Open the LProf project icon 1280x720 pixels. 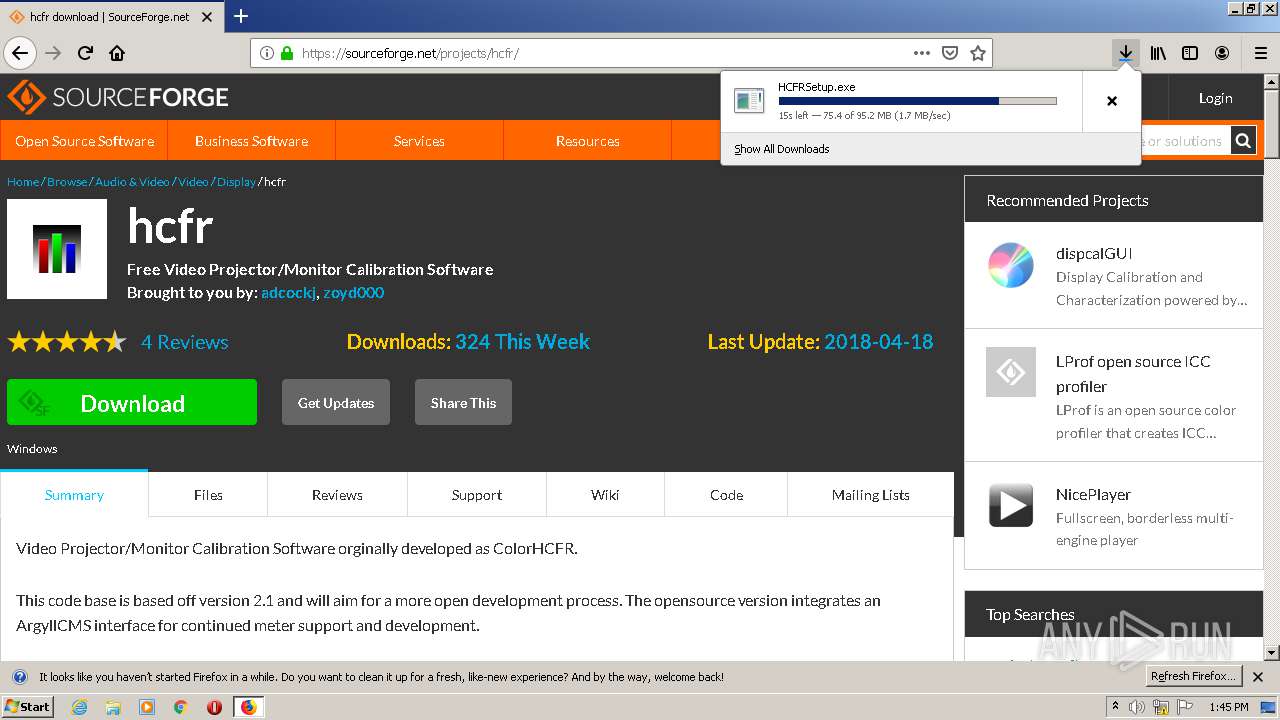click(1011, 372)
